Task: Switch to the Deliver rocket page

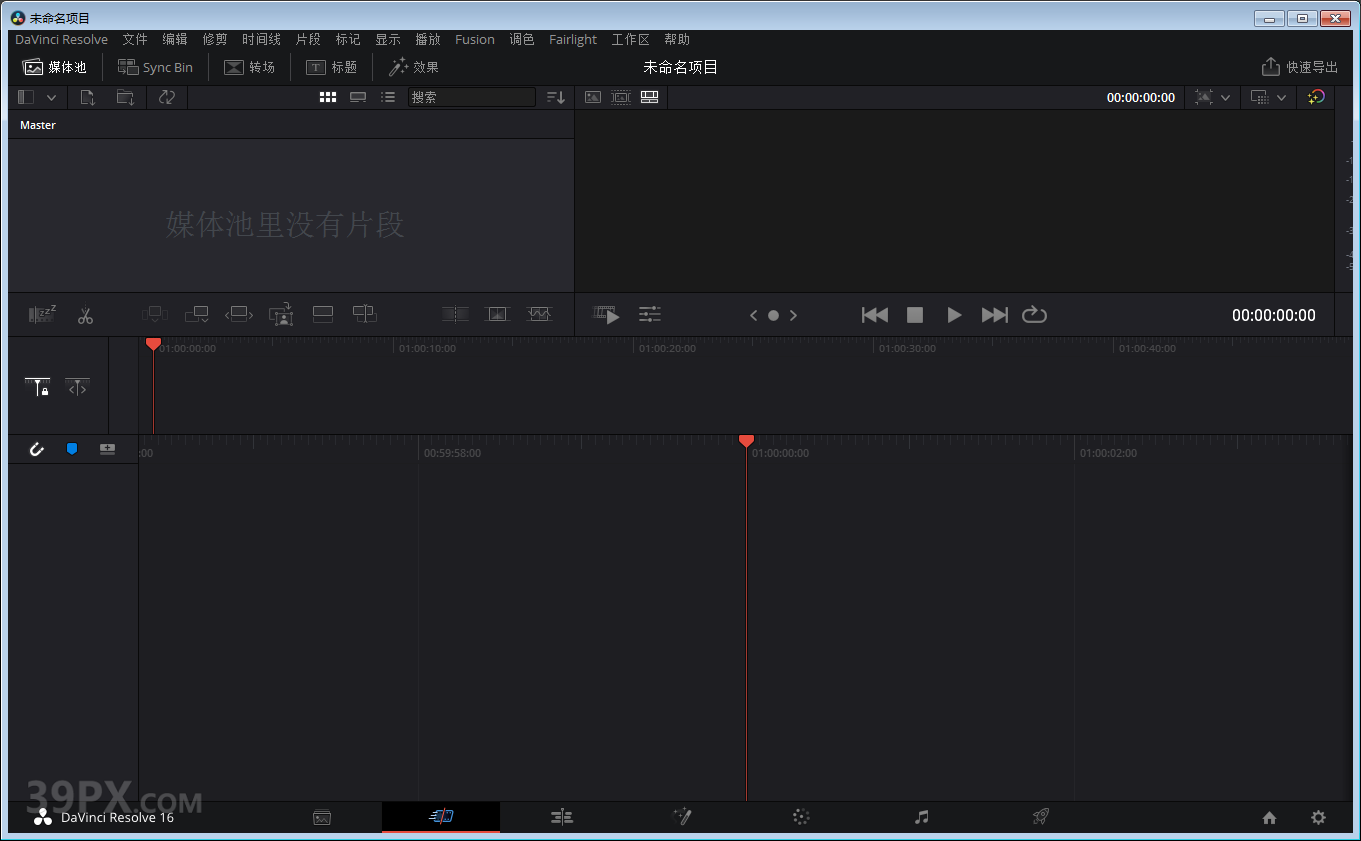Action: [x=1040, y=817]
